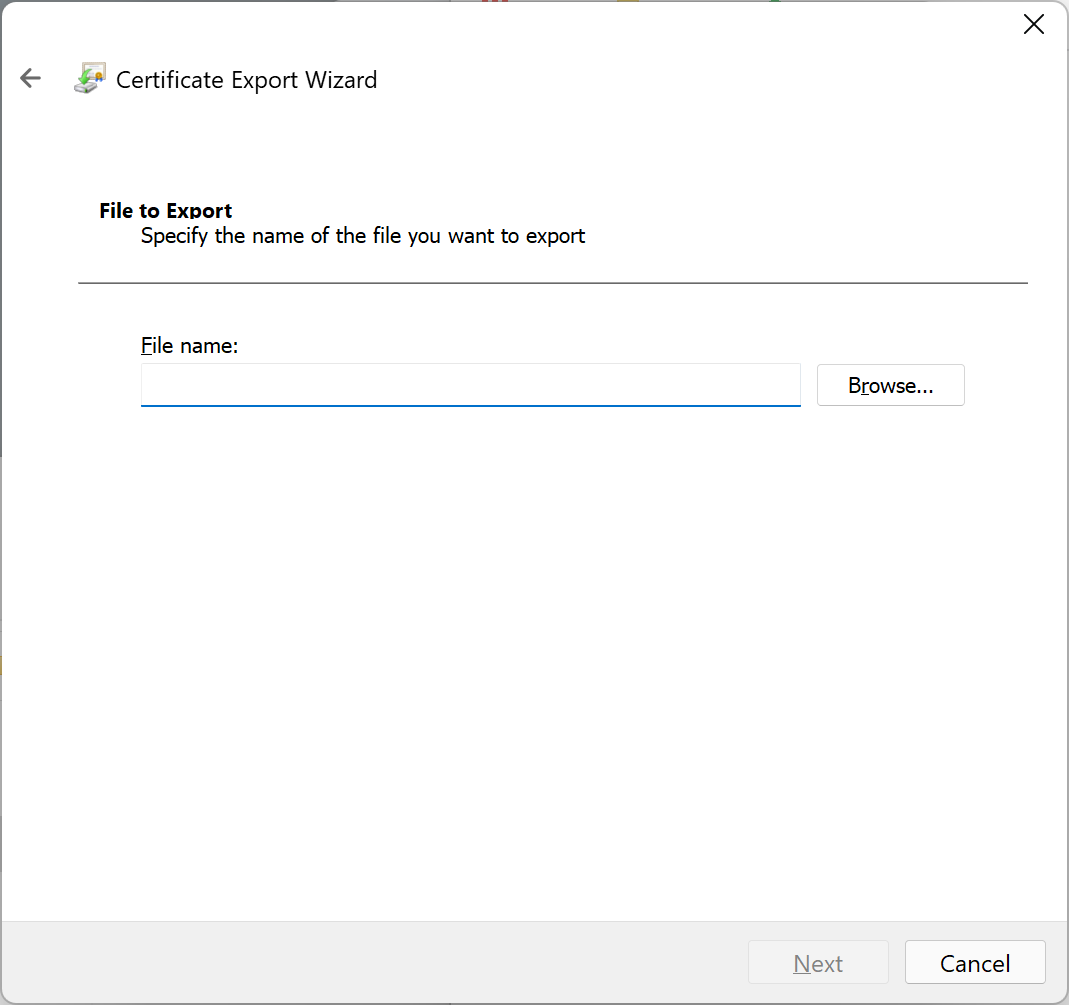1069x1005 pixels.
Task: Open the Browse... file dialog
Action: click(890, 385)
